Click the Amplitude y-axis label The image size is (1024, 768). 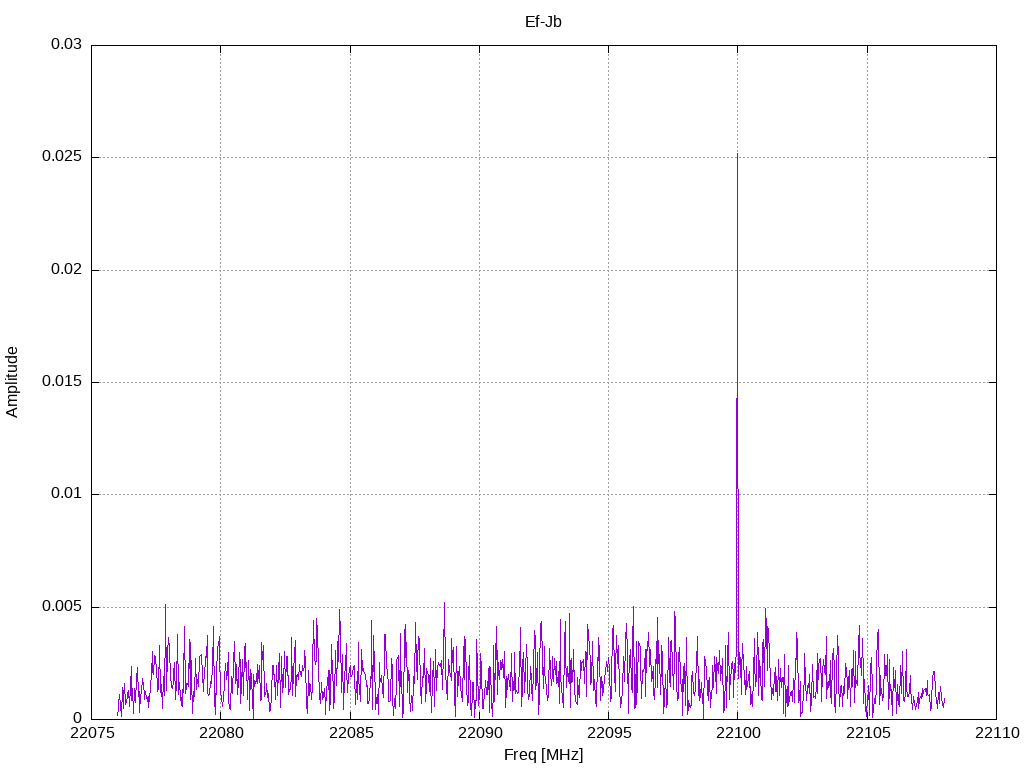coord(12,382)
